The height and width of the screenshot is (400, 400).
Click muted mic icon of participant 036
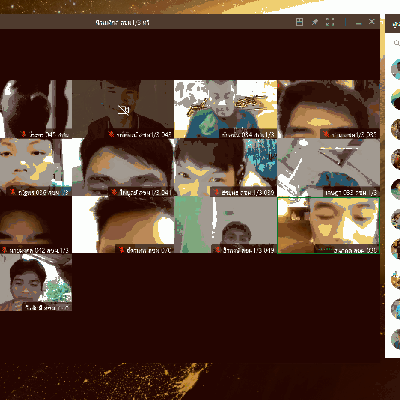point(13,192)
